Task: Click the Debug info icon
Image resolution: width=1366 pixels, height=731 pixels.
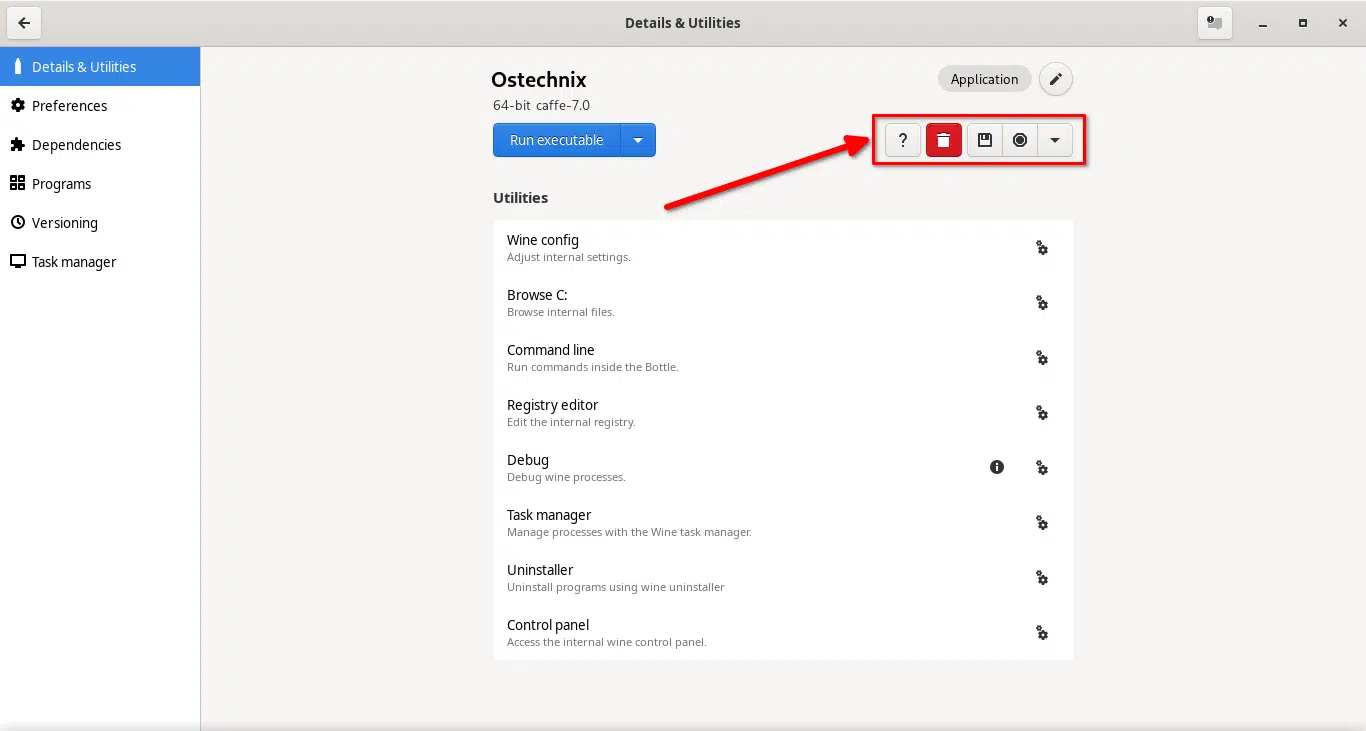Action: [x=996, y=467]
